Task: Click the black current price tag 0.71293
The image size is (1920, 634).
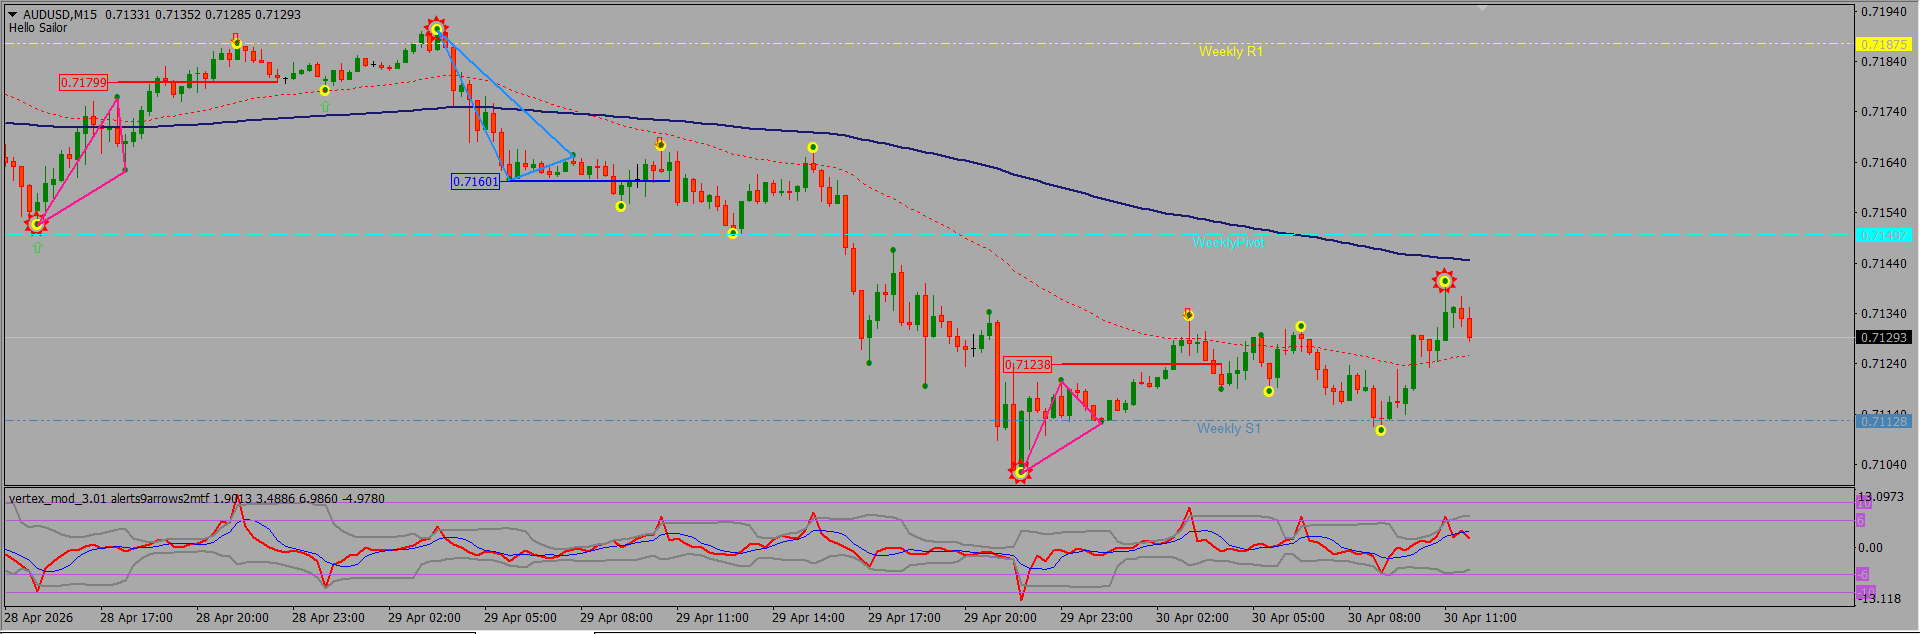Action: pos(1884,338)
